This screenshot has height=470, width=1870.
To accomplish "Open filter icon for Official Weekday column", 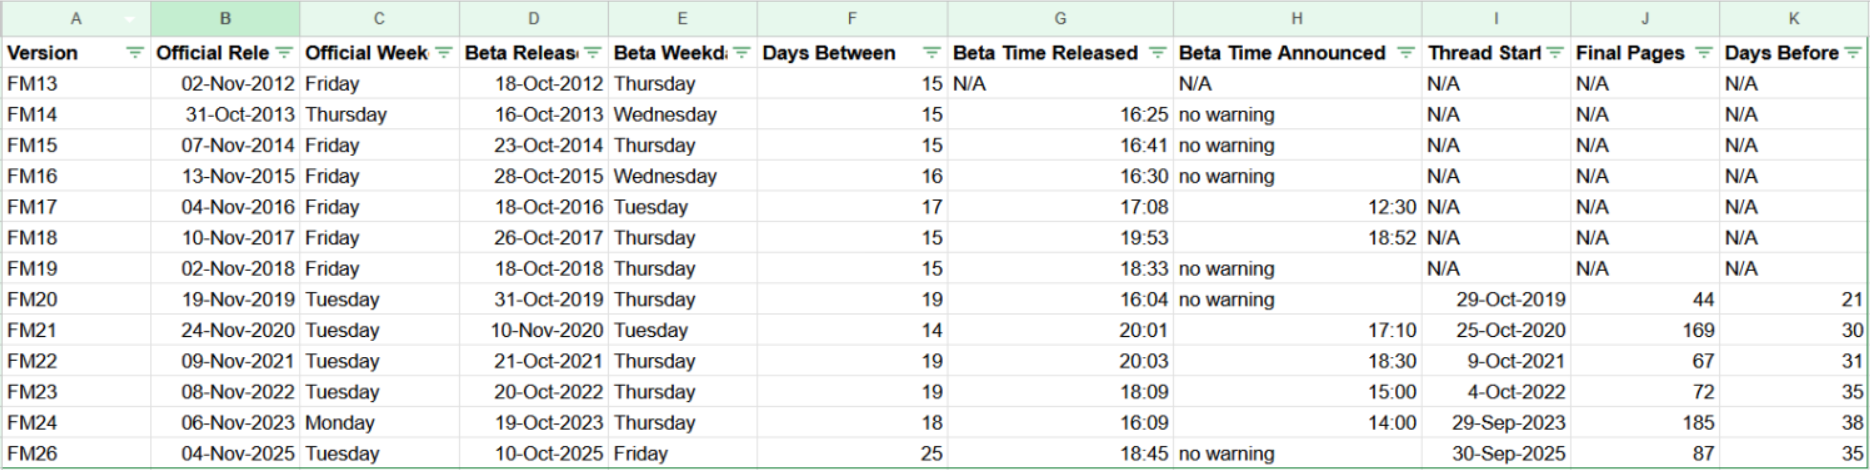I will 444,53.
